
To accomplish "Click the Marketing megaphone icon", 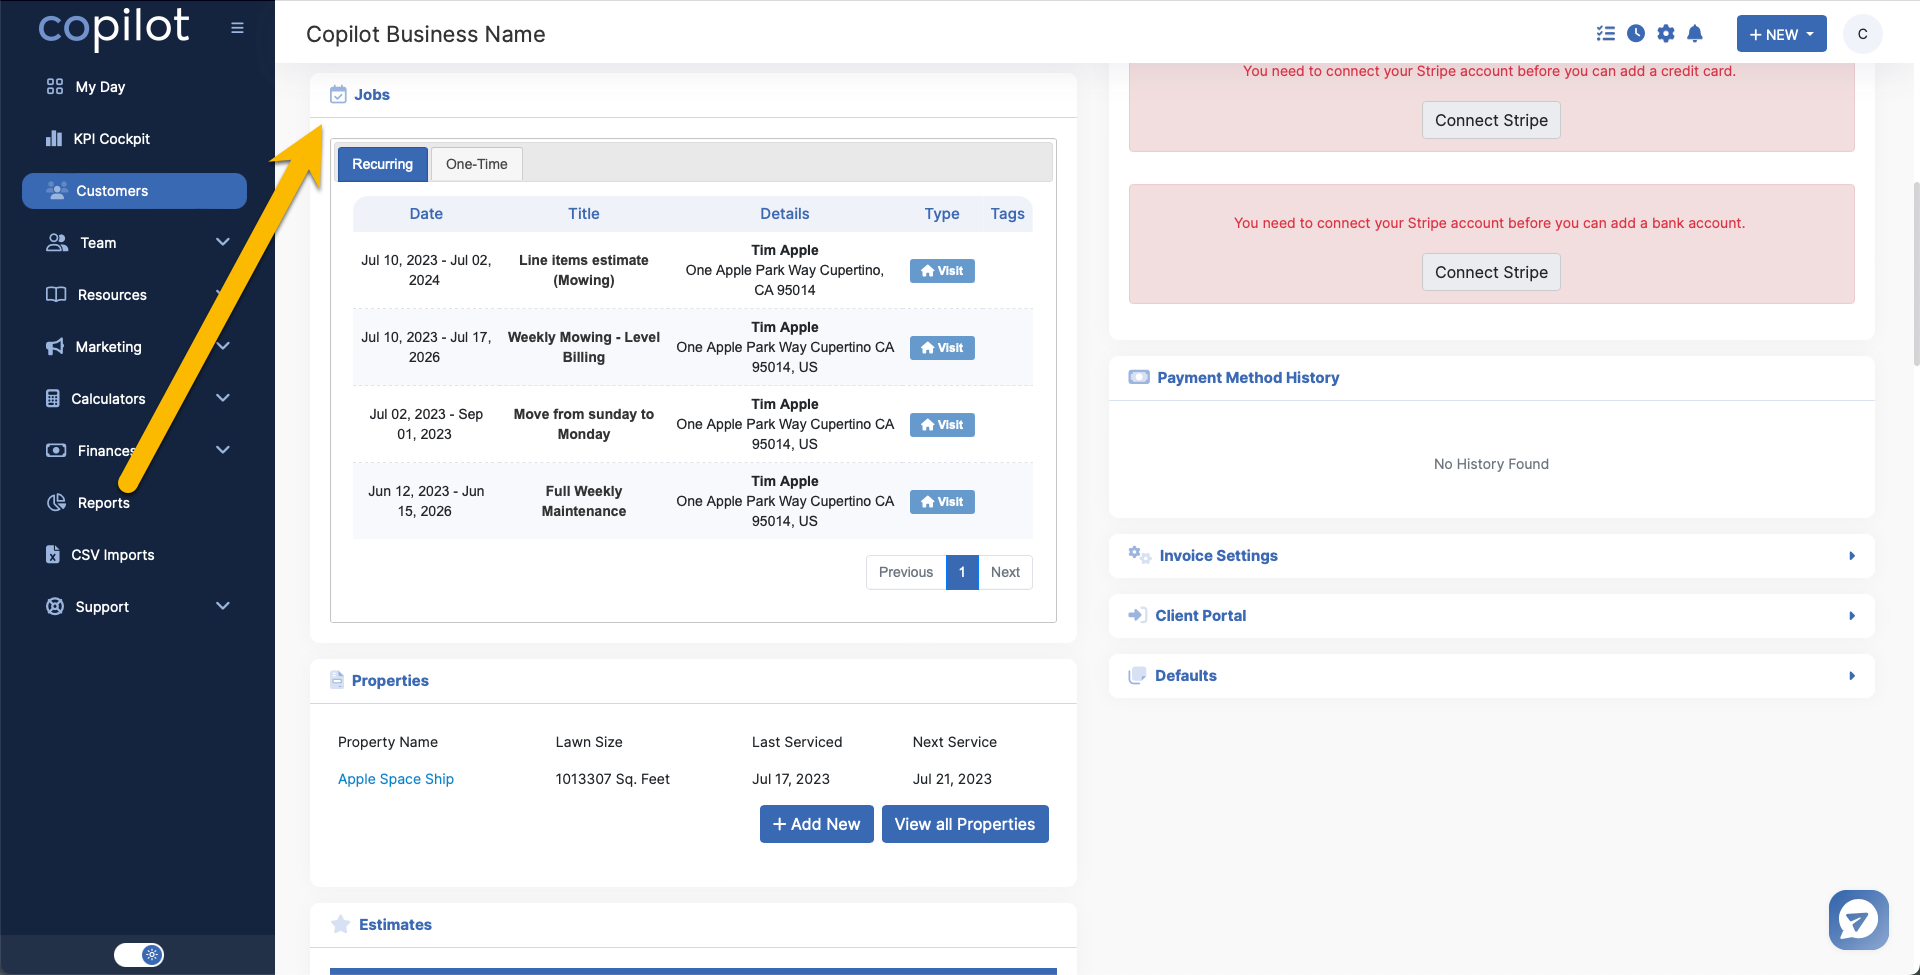I will click(55, 347).
